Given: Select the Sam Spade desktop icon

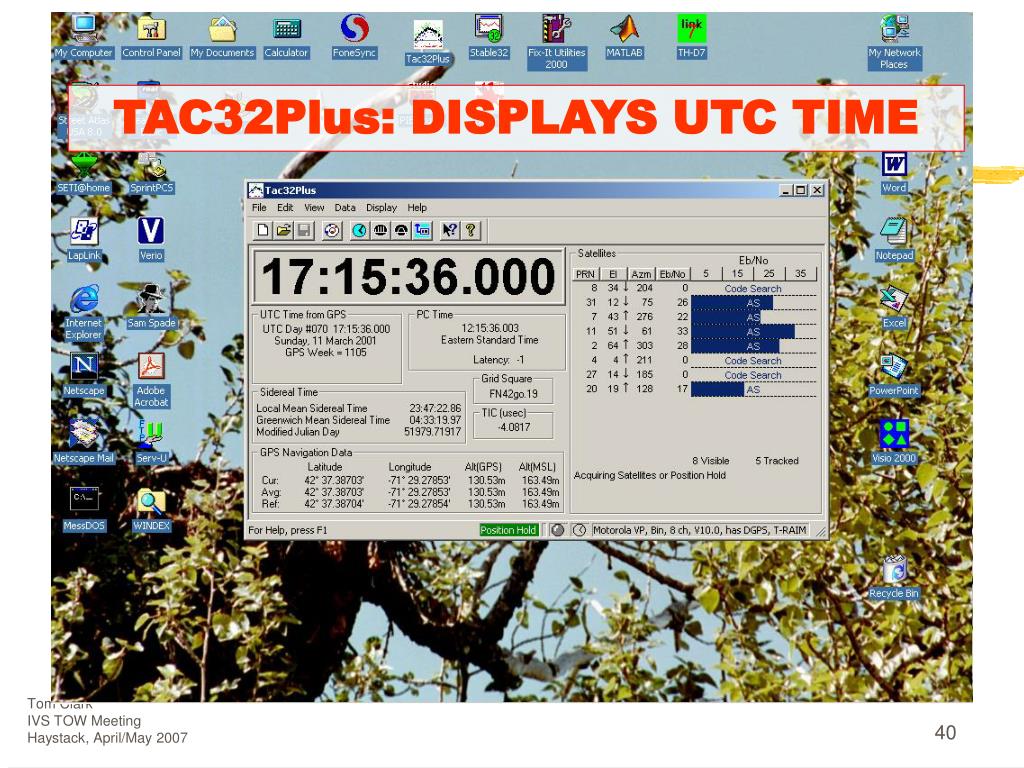Looking at the screenshot, I should (x=152, y=307).
